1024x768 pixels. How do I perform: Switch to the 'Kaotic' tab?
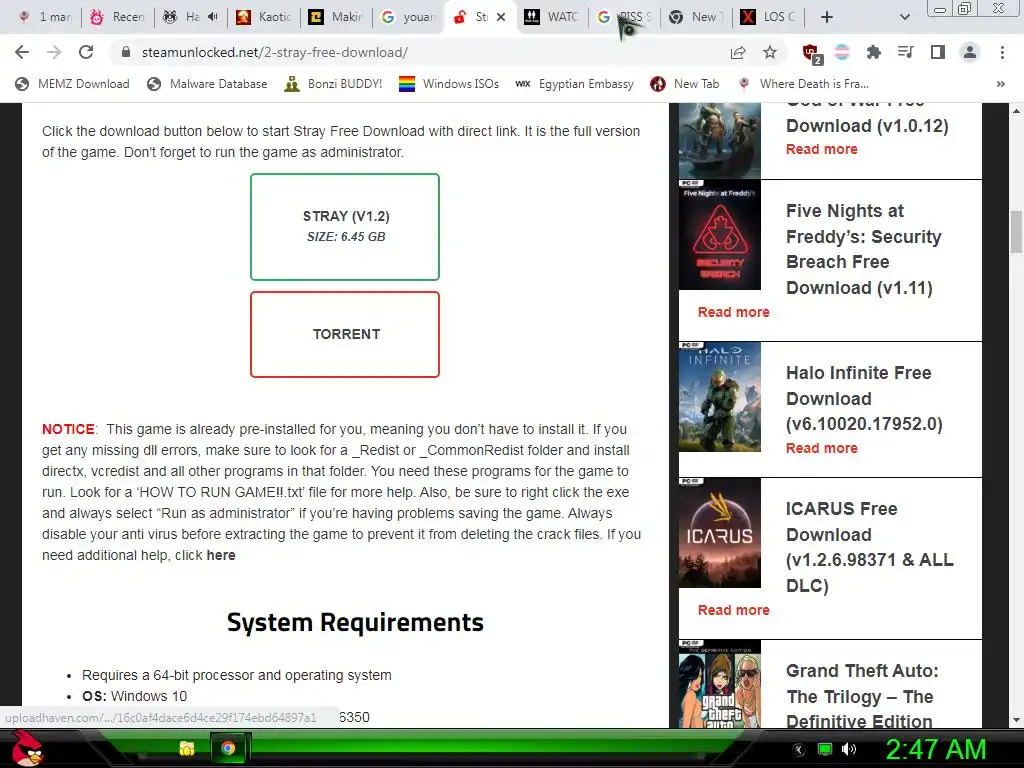(x=264, y=17)
